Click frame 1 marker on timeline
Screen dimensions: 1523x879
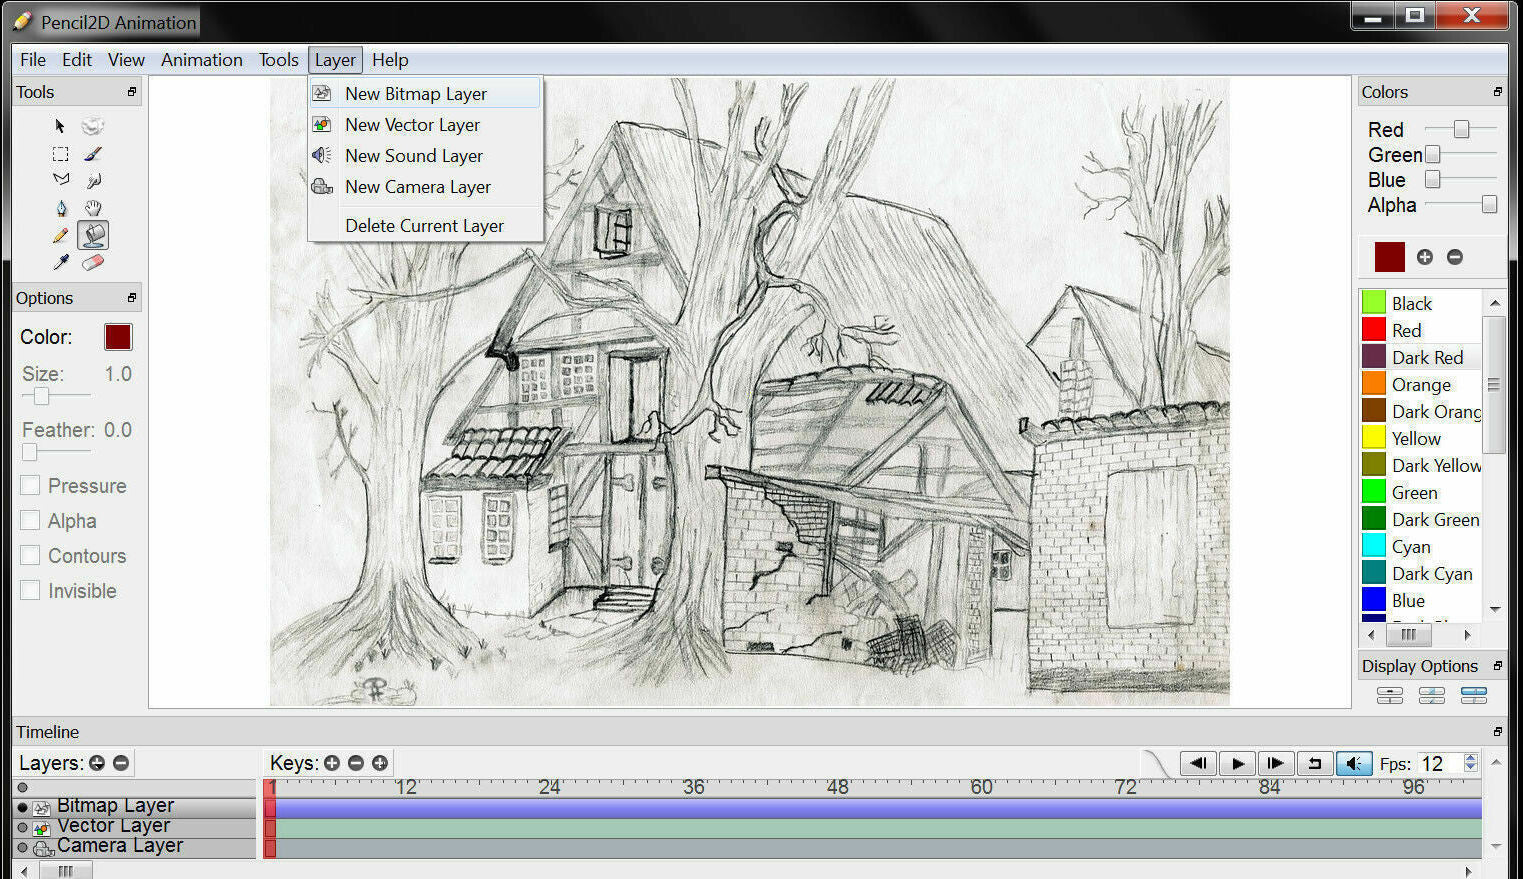[270, 788]
